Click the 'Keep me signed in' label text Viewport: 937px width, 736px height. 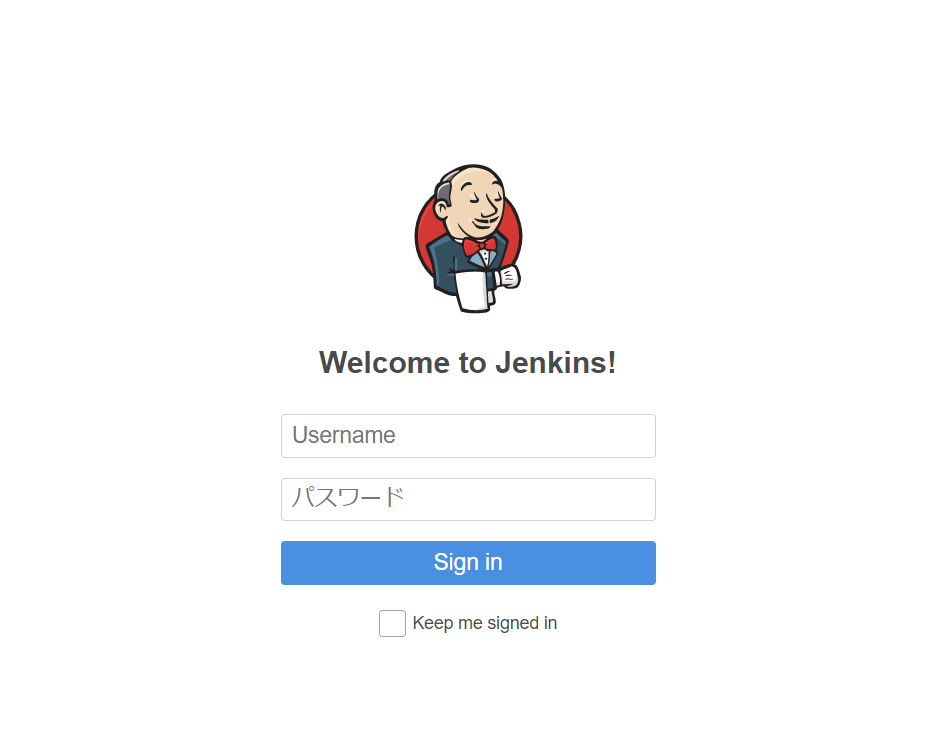(x=485, y=623)
